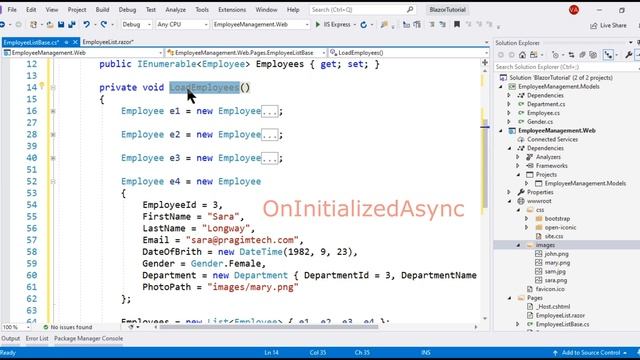Click the Solution Explorer Switch Views icon
This screenshot has width=640, height=360.
pyautogui.click(x=533, y=55)
